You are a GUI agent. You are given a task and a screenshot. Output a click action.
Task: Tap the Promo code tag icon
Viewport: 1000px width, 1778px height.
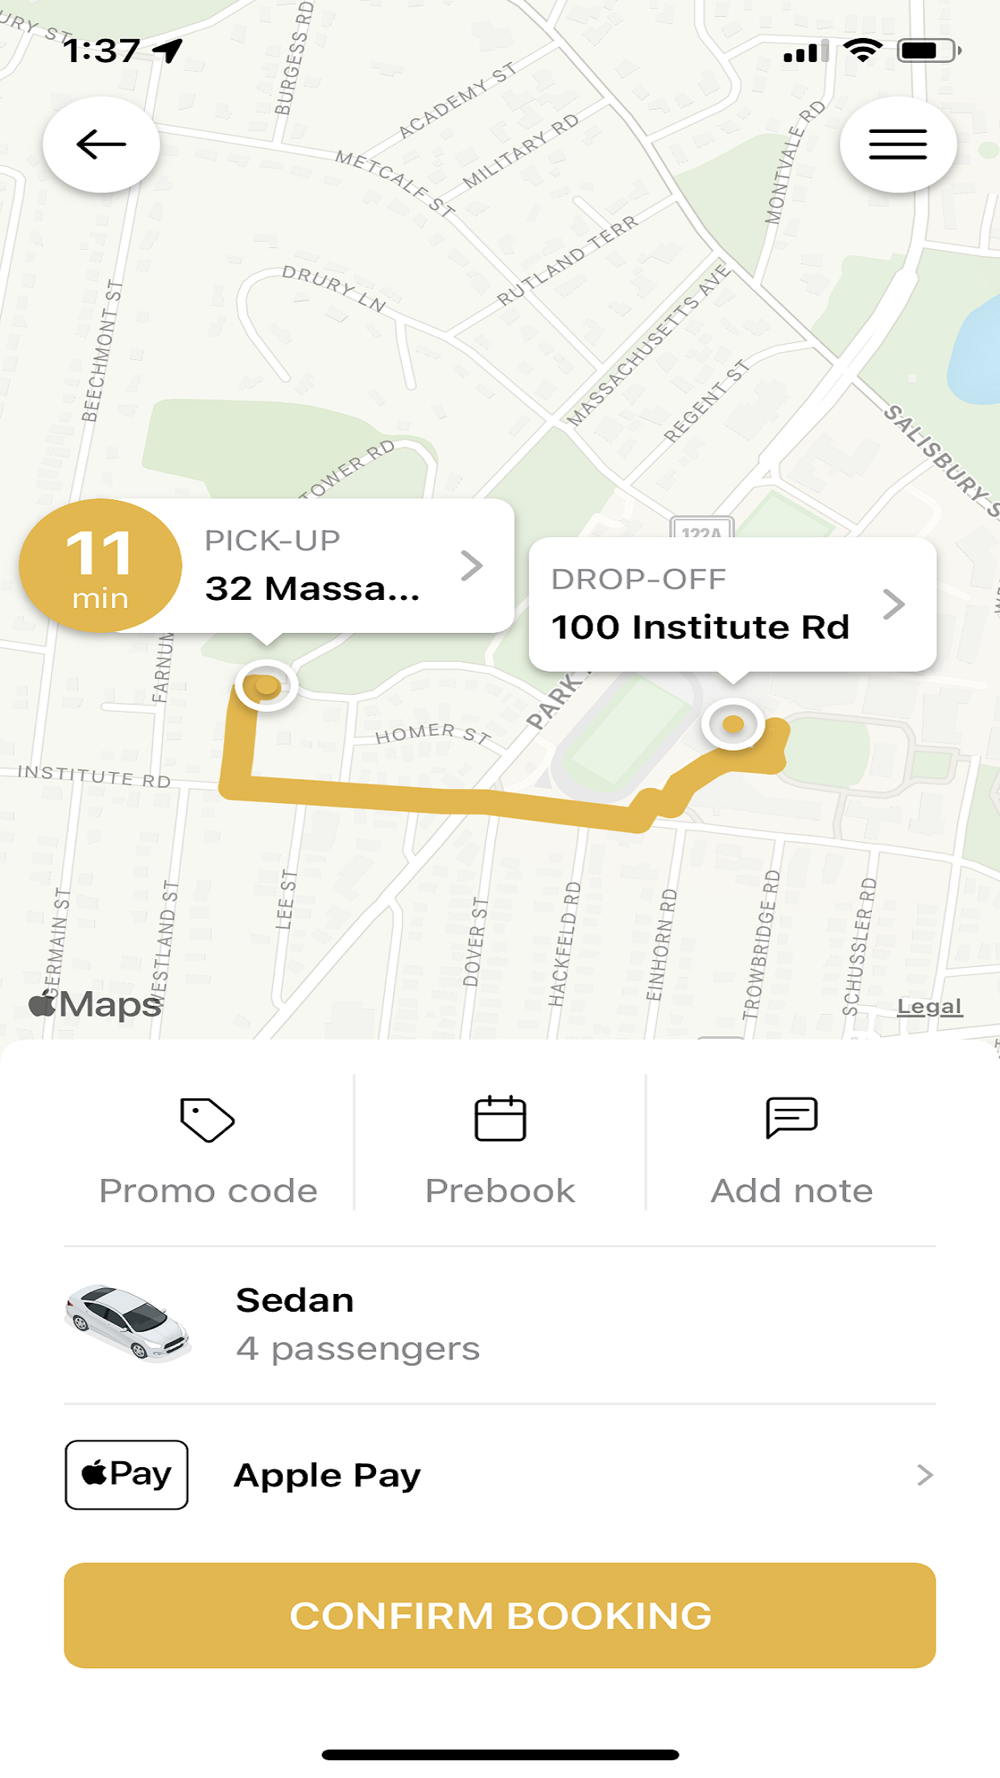tap(207, 1119)
